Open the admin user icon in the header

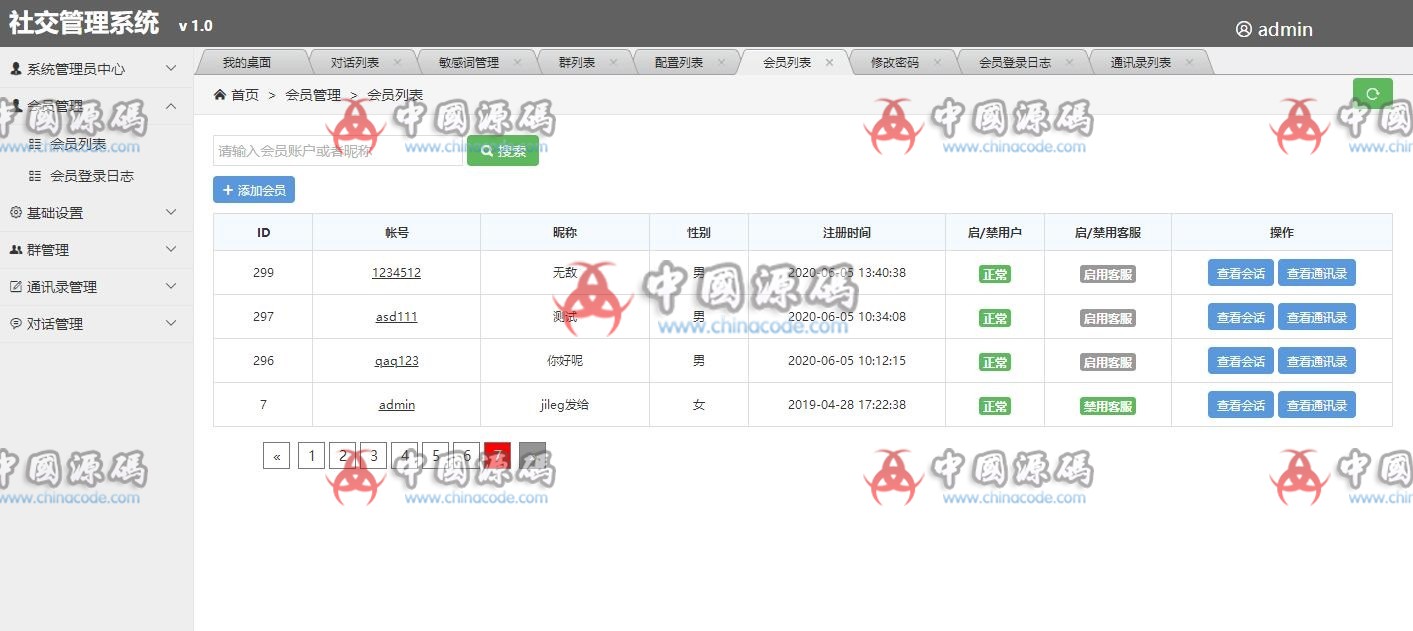(x=1245, y=29)
